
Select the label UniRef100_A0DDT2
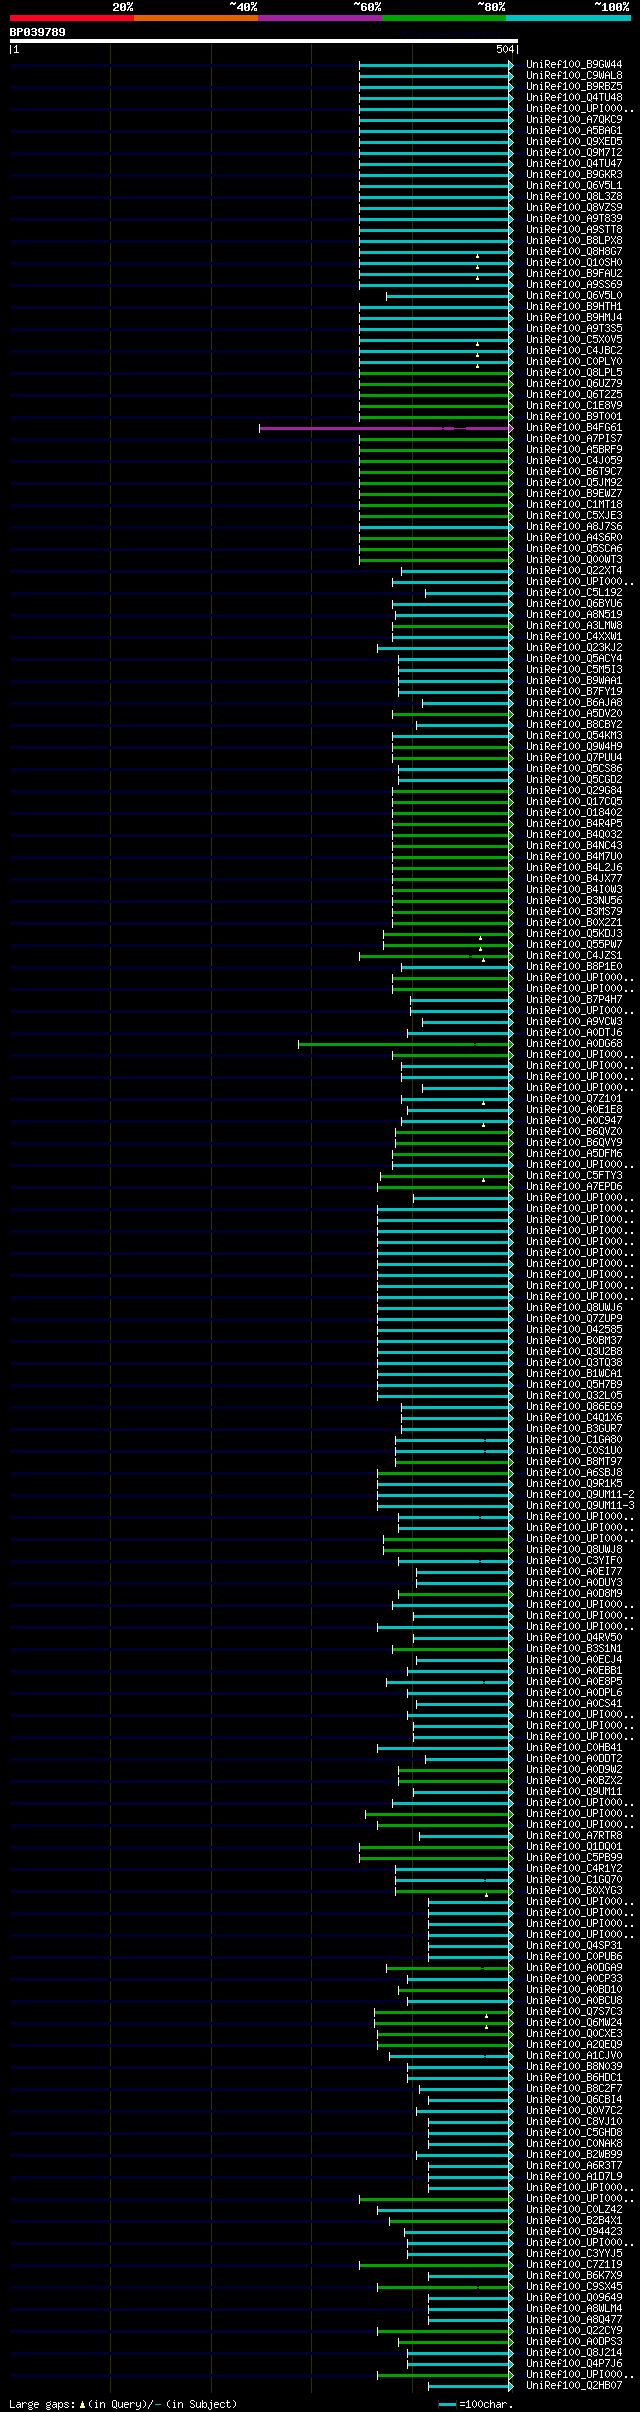[574, 1759]
